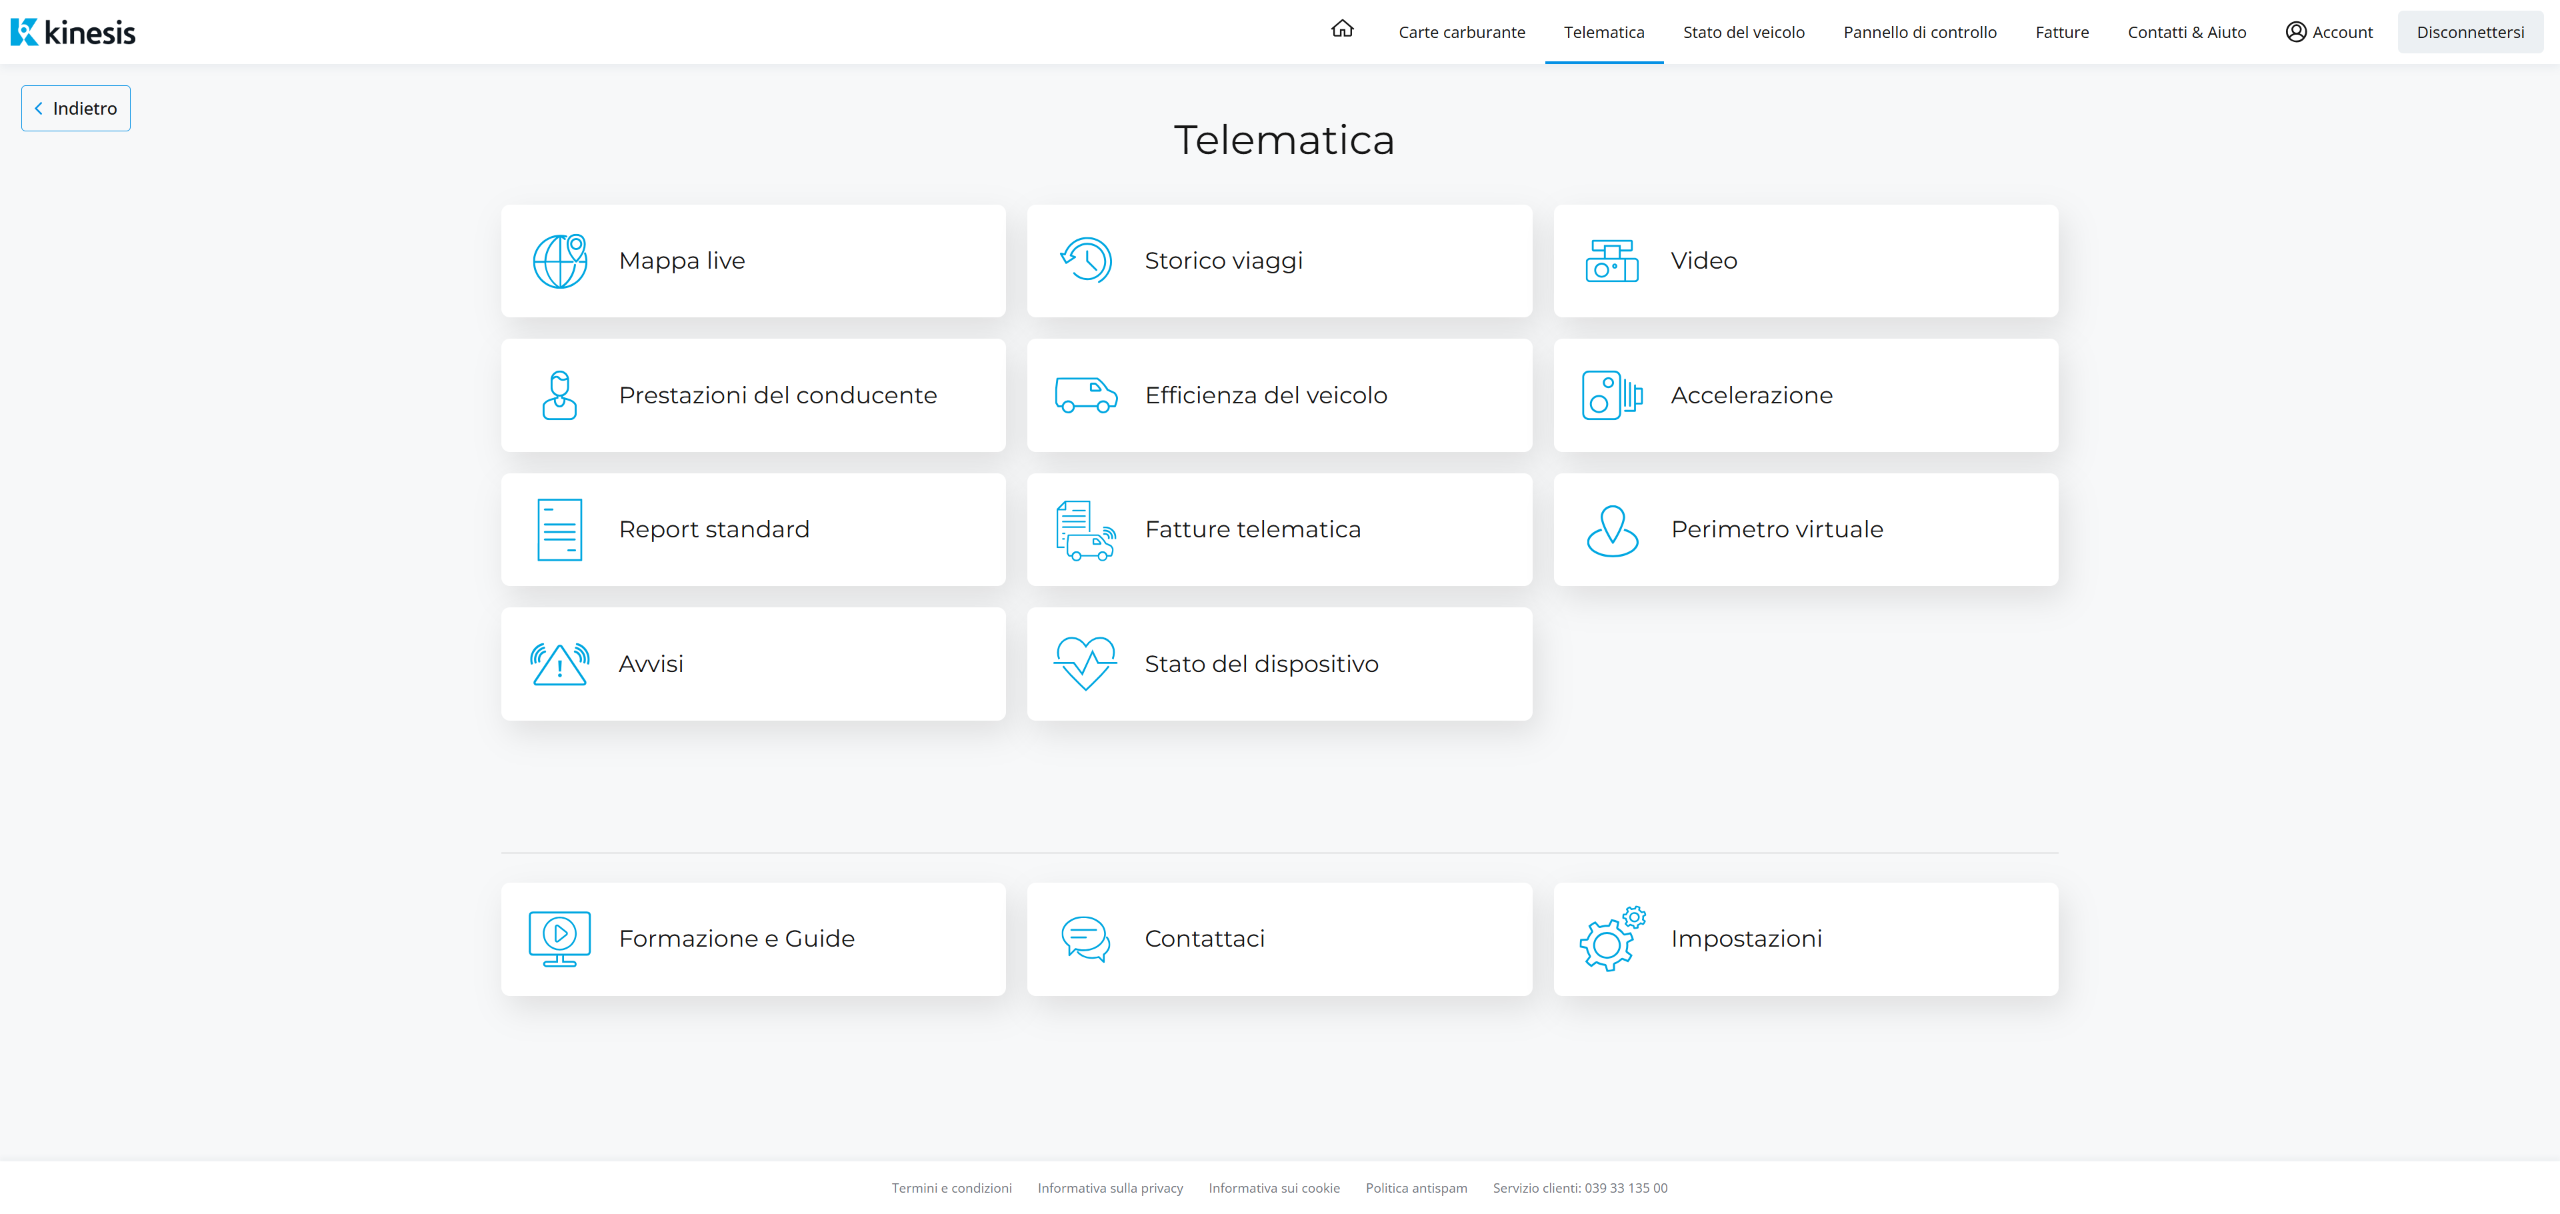
Task: Click the home icon in navbar
Action: (1342, 30)
